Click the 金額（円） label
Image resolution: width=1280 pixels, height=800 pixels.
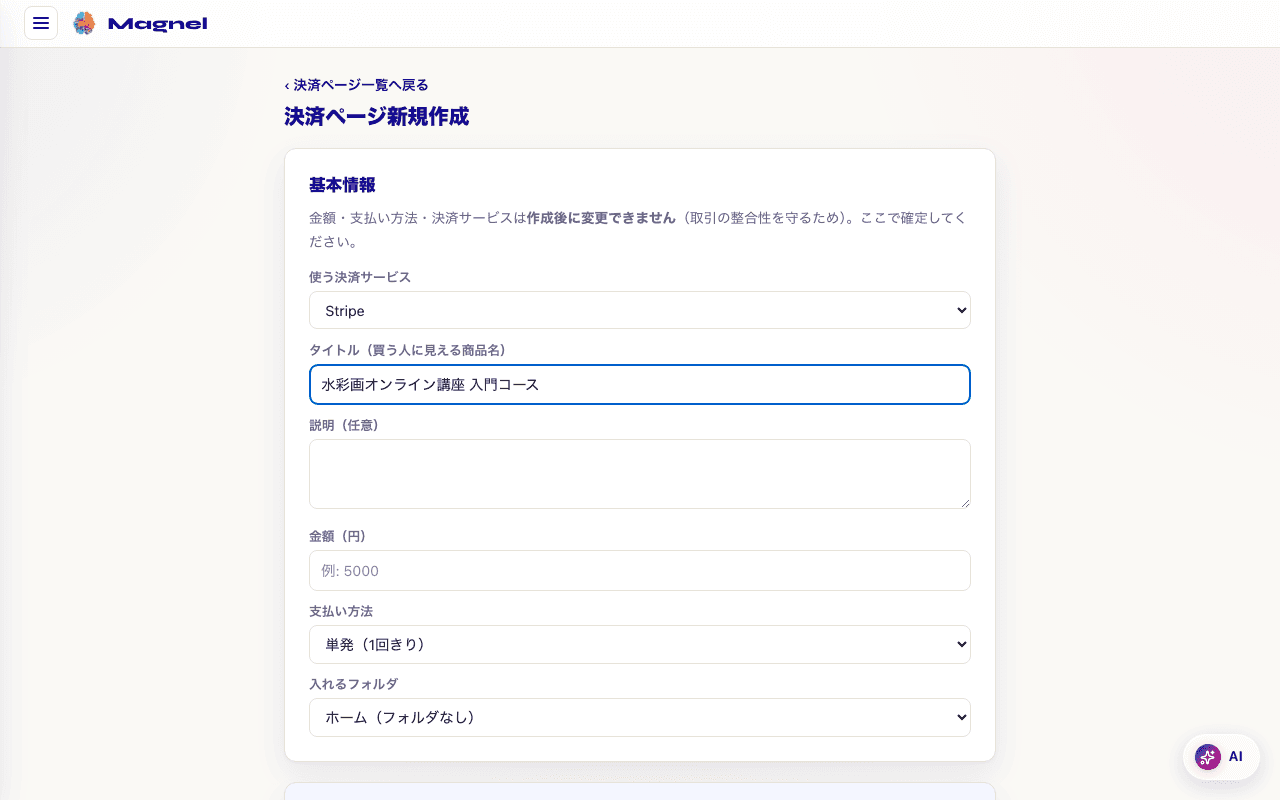tap(338, 536)
